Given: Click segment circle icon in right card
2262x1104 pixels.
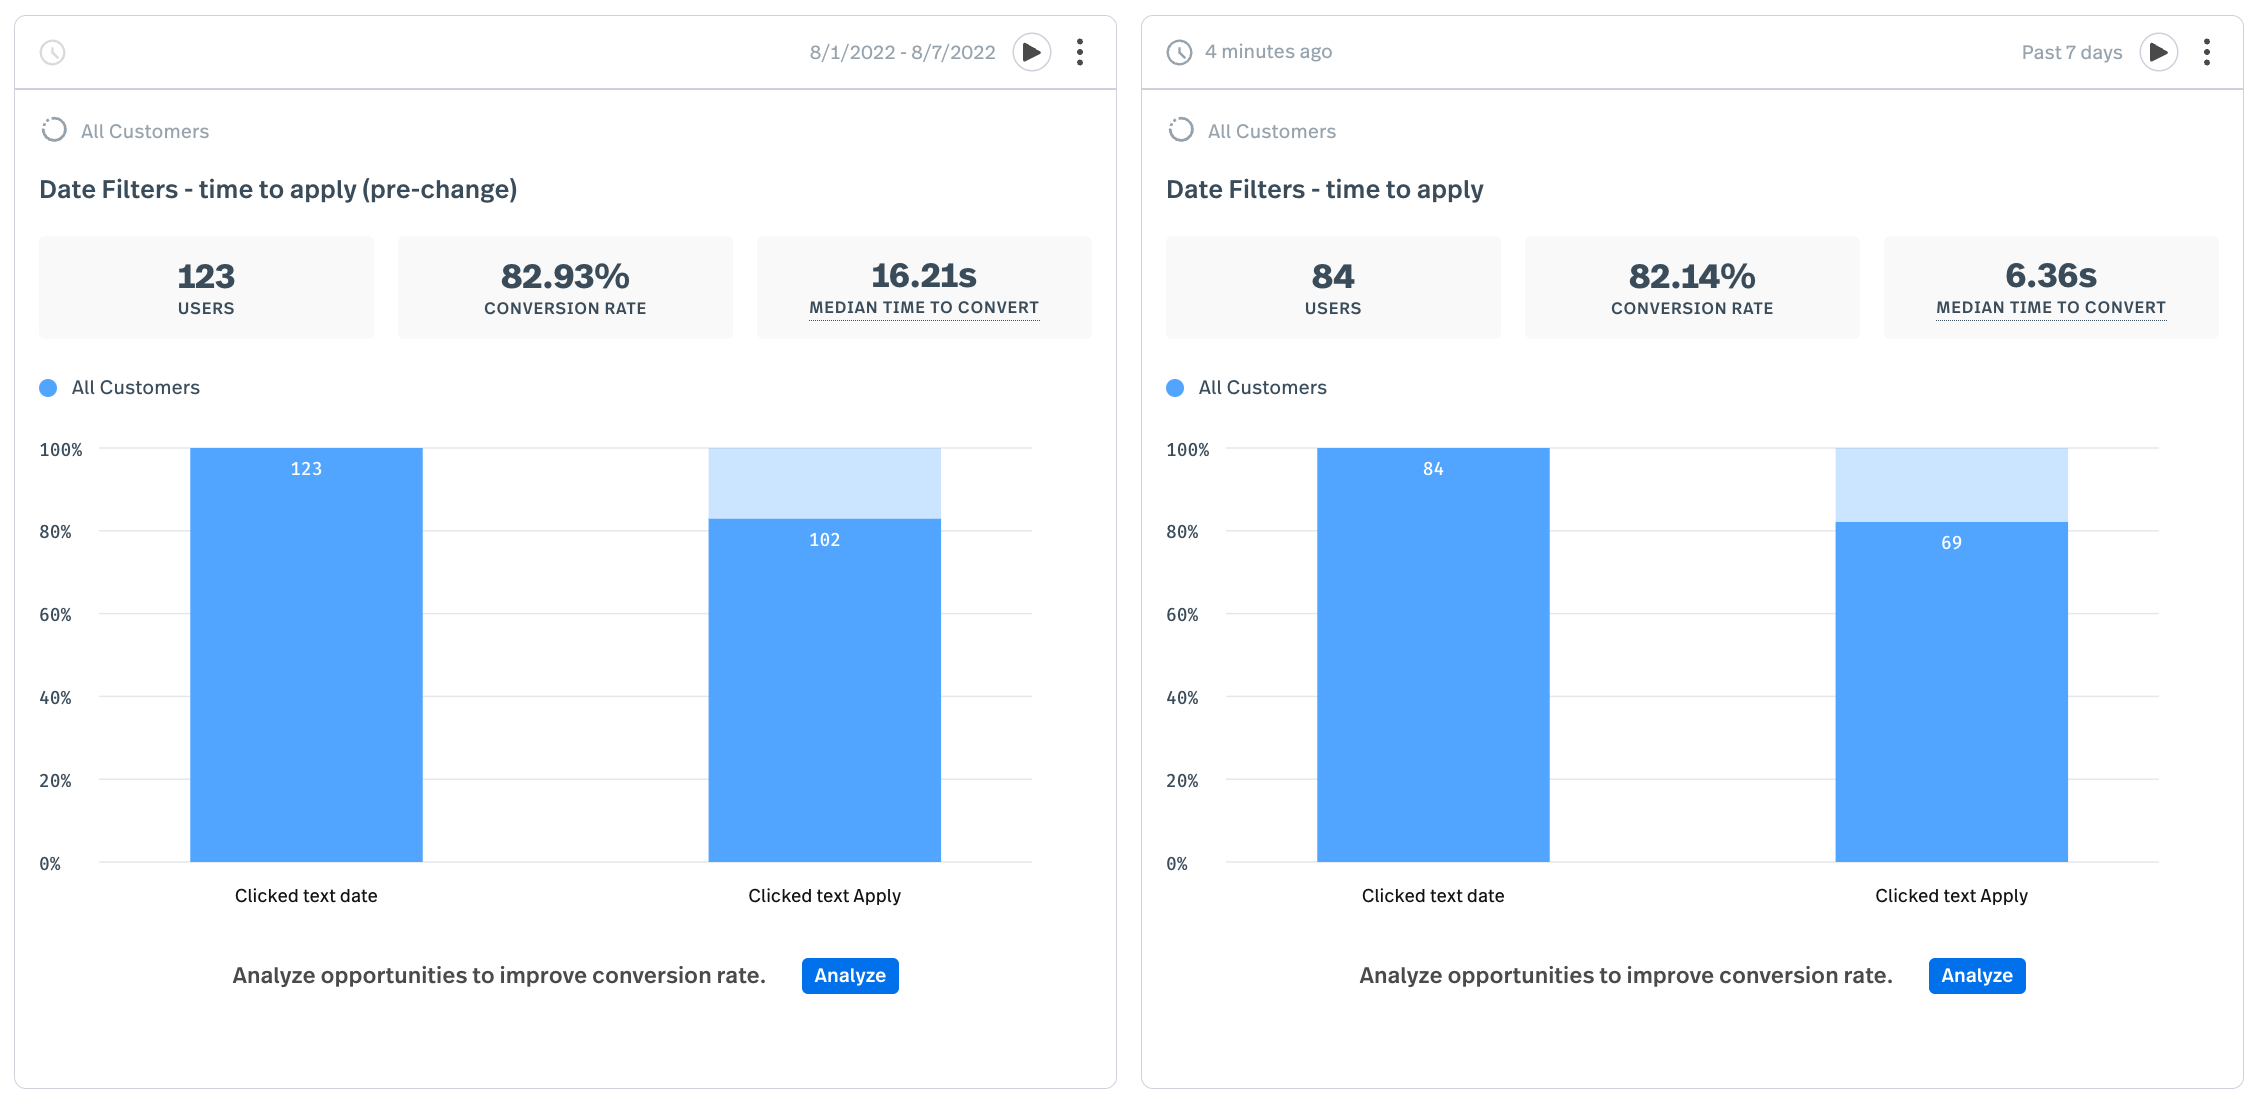Looking at the screenshot, I should (1181, 130).
